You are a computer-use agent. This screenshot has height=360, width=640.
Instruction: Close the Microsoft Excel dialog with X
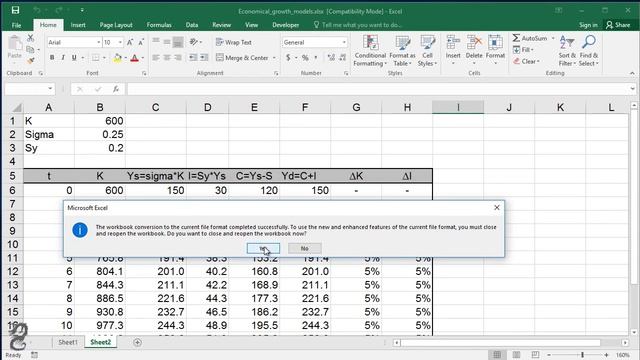tap(497, 207)
